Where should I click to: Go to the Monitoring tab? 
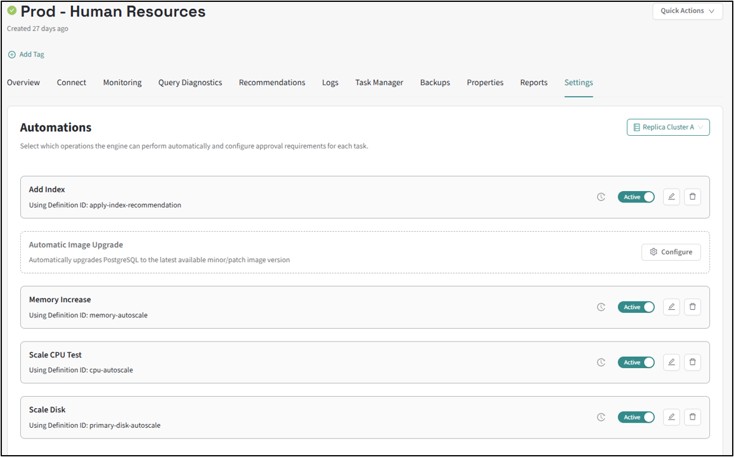pyautogui.click(x=122, y=82)
